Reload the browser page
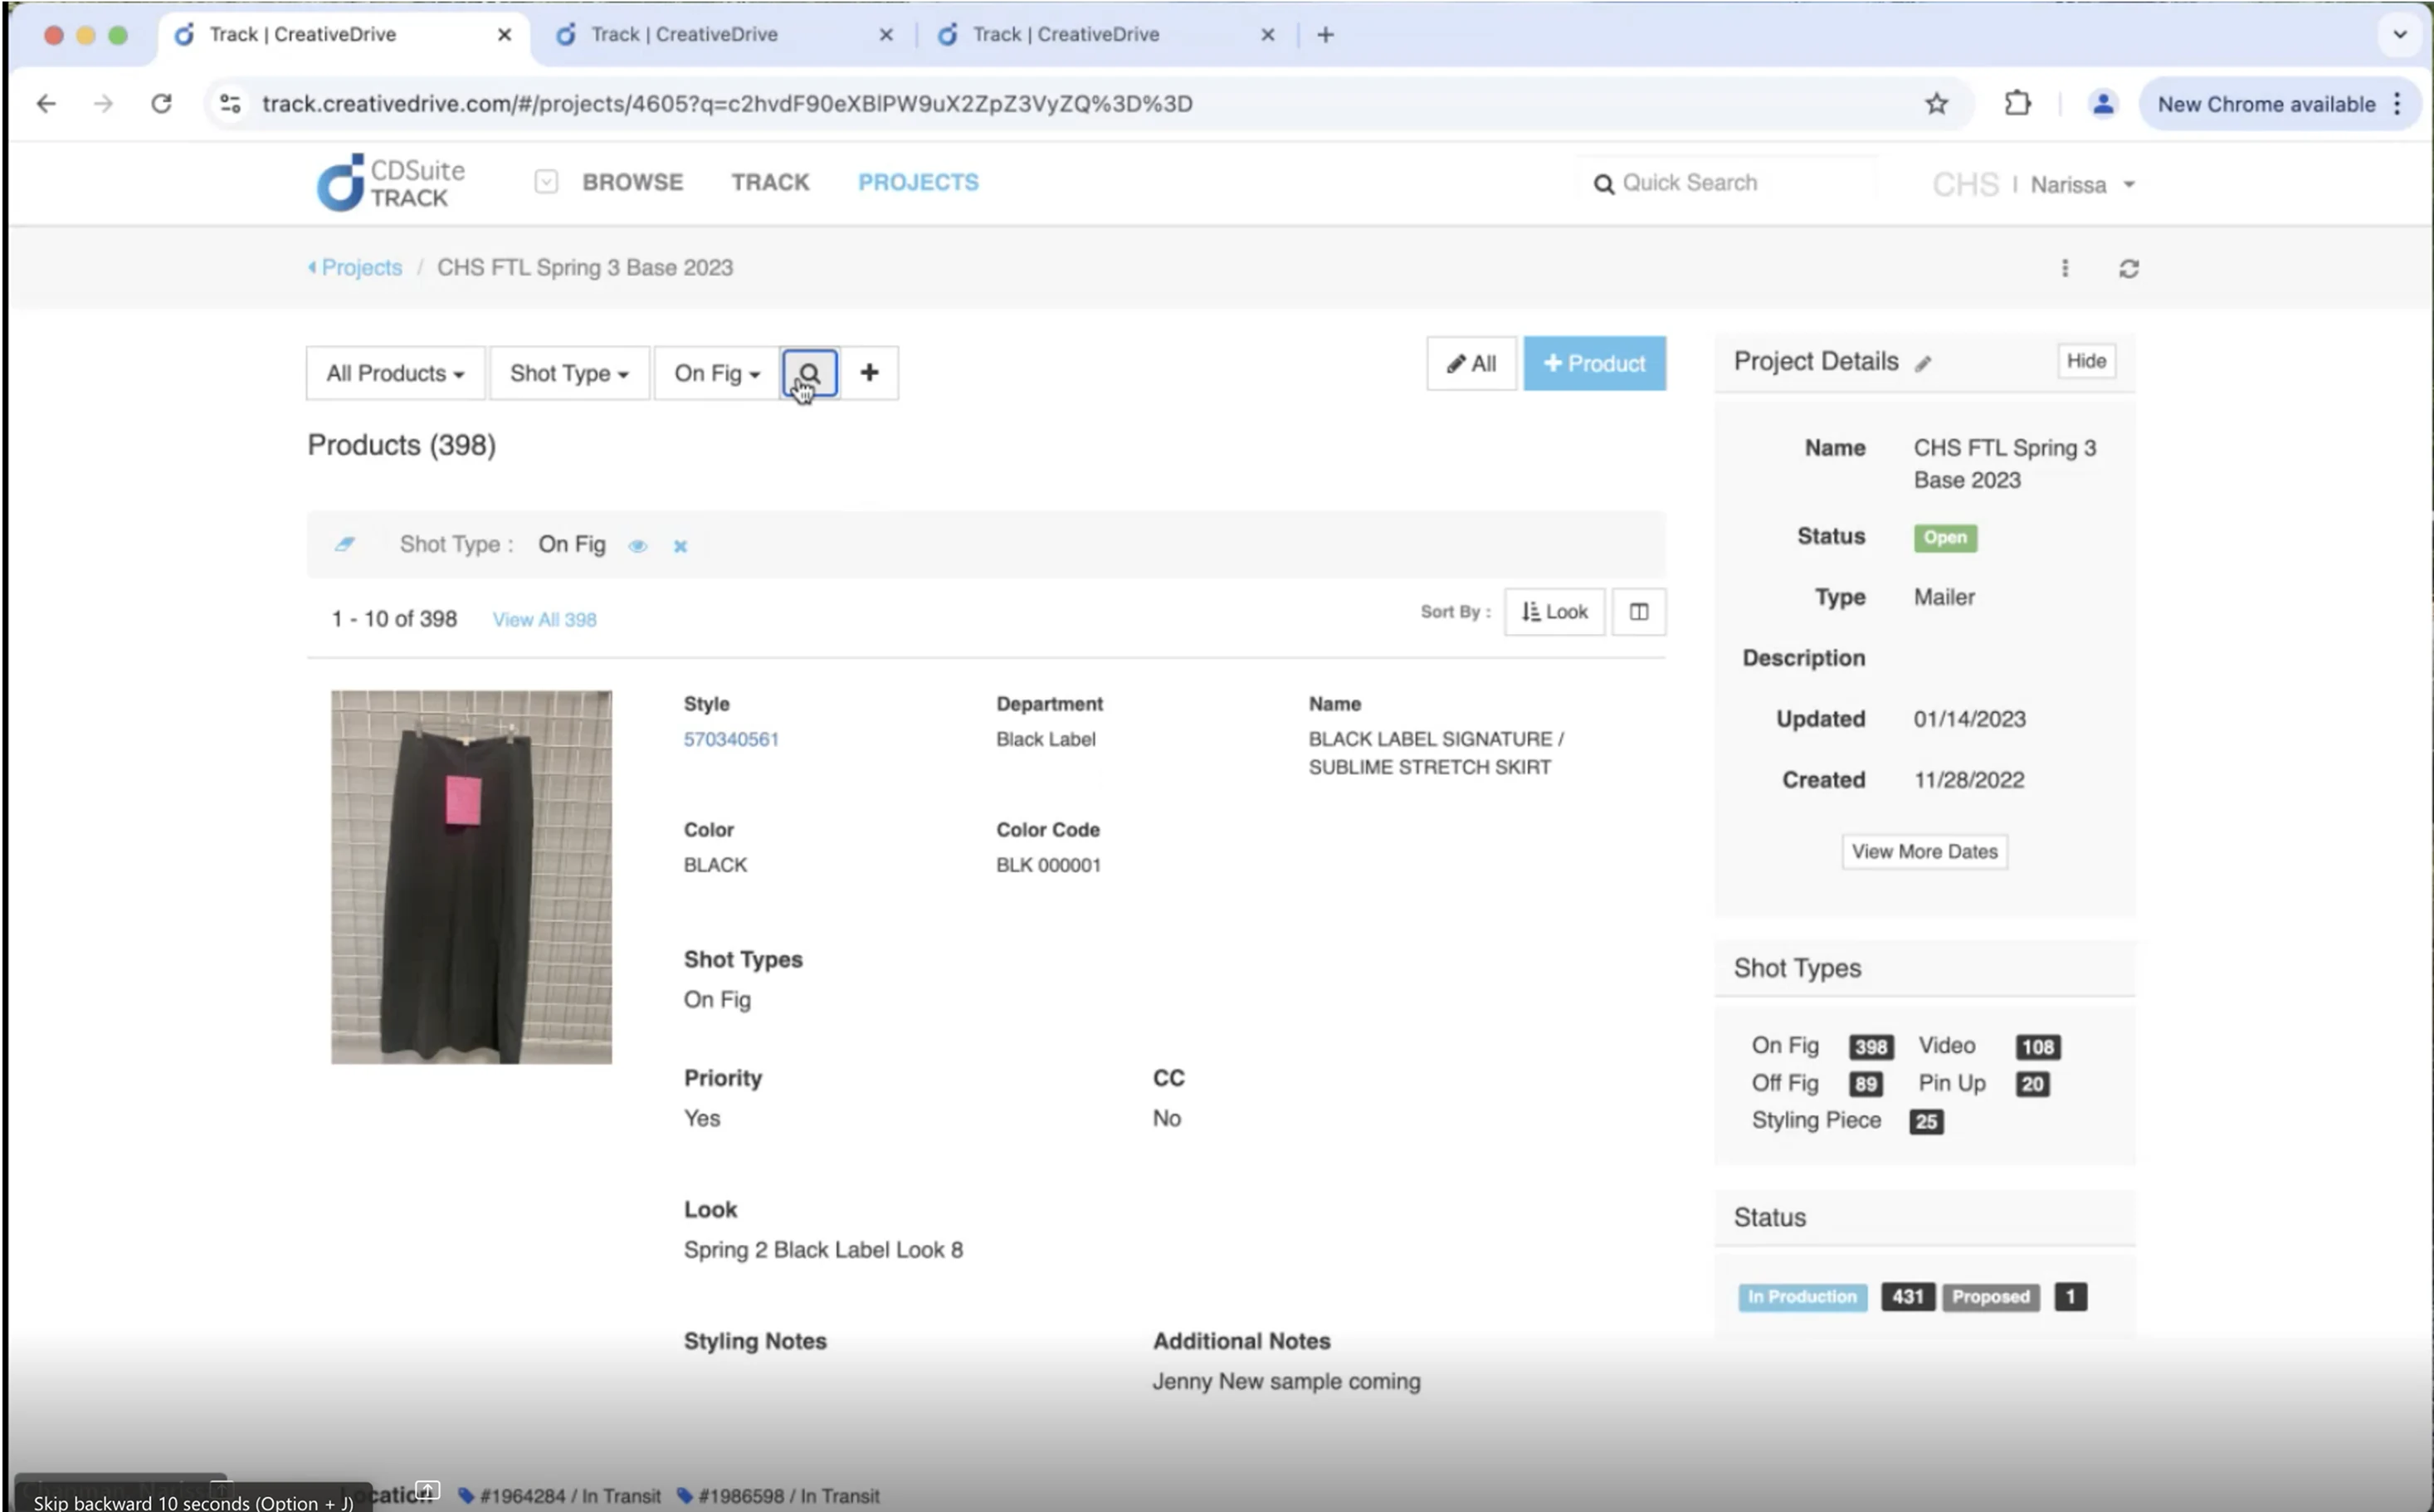The height and width of the screenshot is (1512, 2434). pos(161,103)
